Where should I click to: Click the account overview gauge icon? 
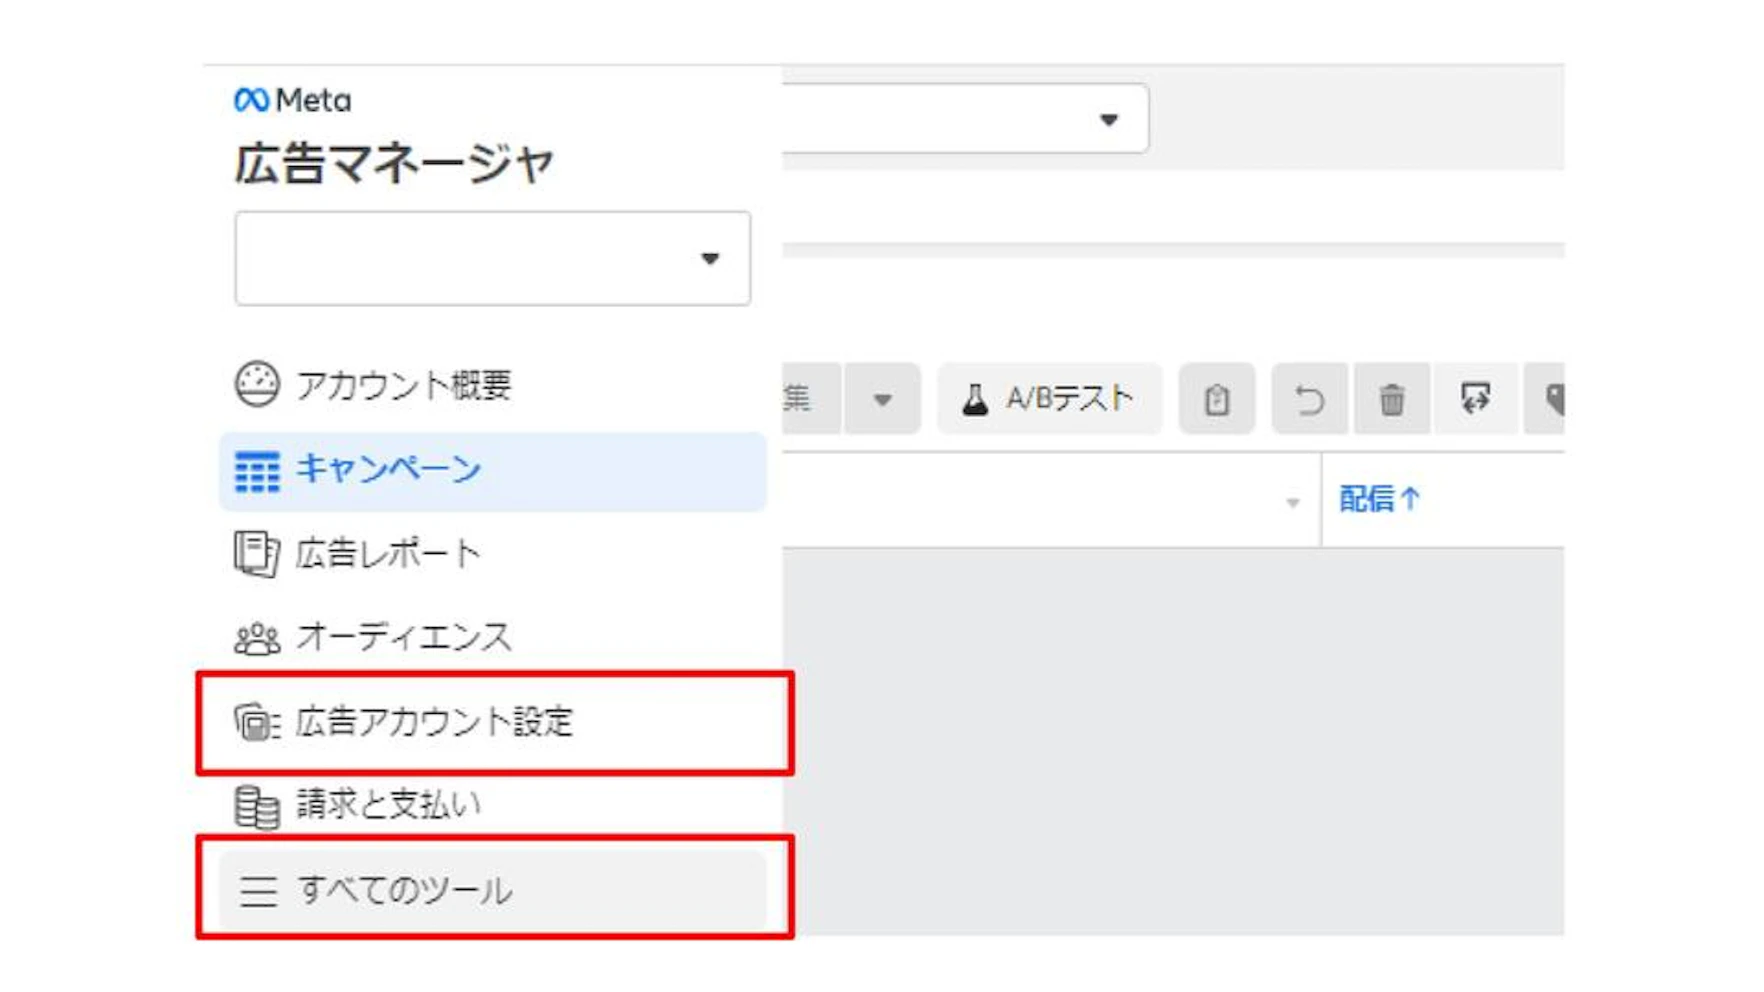[257, 385]
